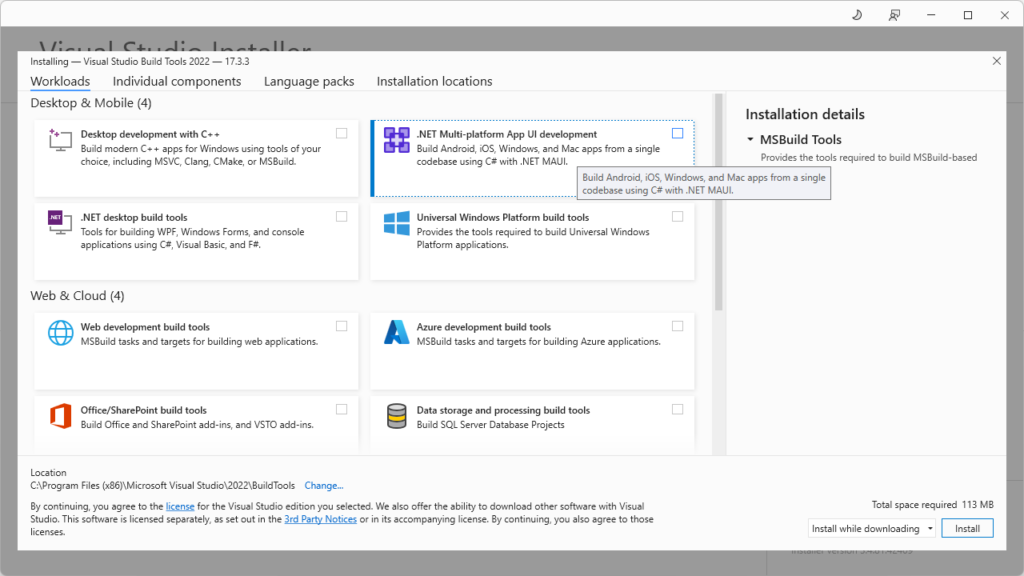Minimize the Visual Studio Installer window
Screen dimensions: 1024x576
pyautogui.click(x=931, y=15)
